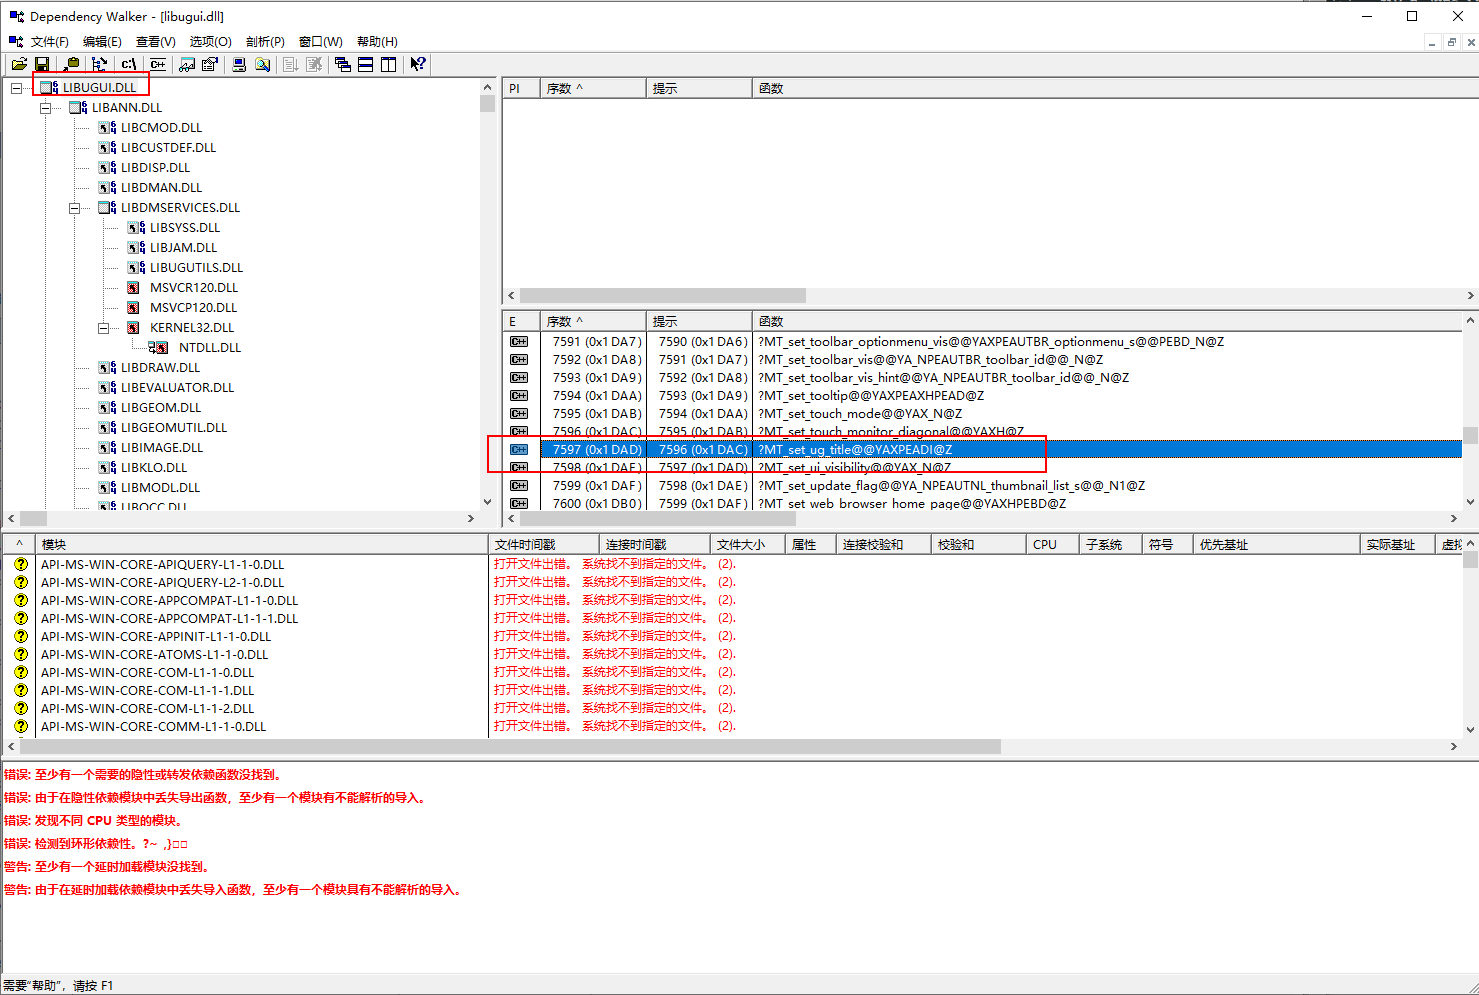Screen dimensions: 1479x995
Task: Open the 剖析(P) menu
Action: point(265,41)
